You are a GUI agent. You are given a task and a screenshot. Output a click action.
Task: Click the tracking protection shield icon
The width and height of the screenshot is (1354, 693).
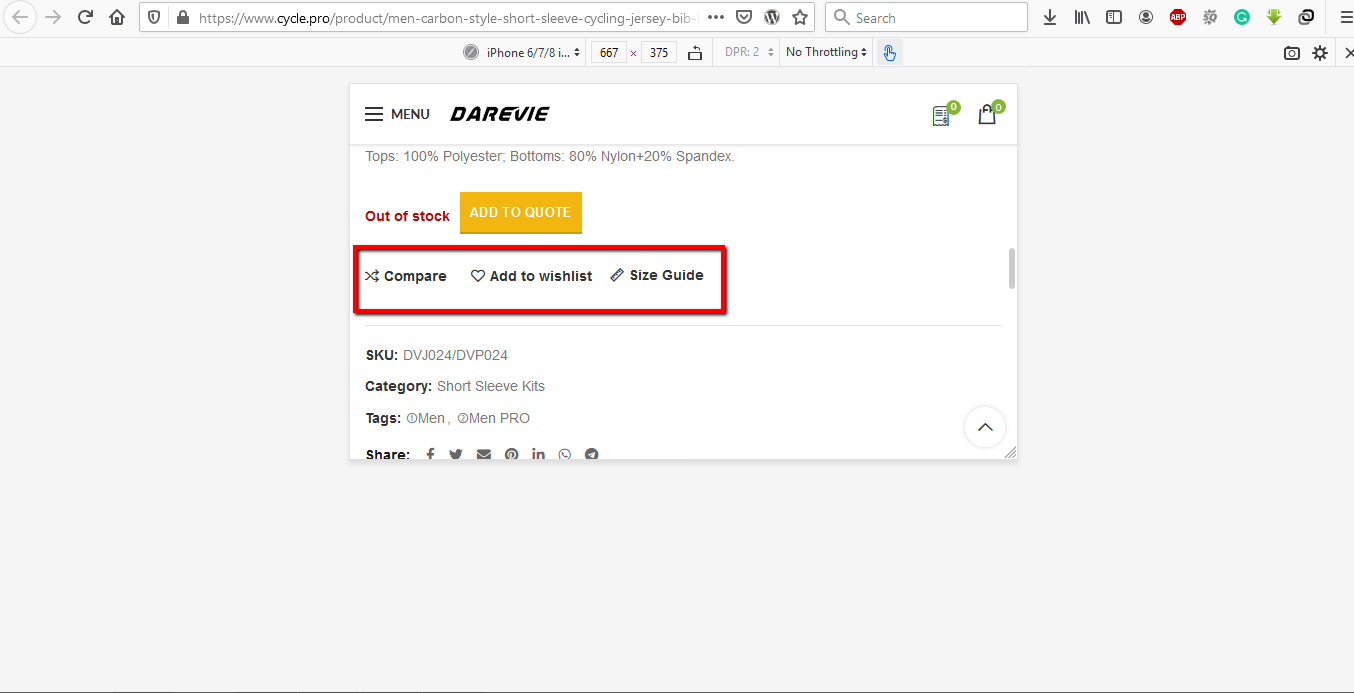154,17
